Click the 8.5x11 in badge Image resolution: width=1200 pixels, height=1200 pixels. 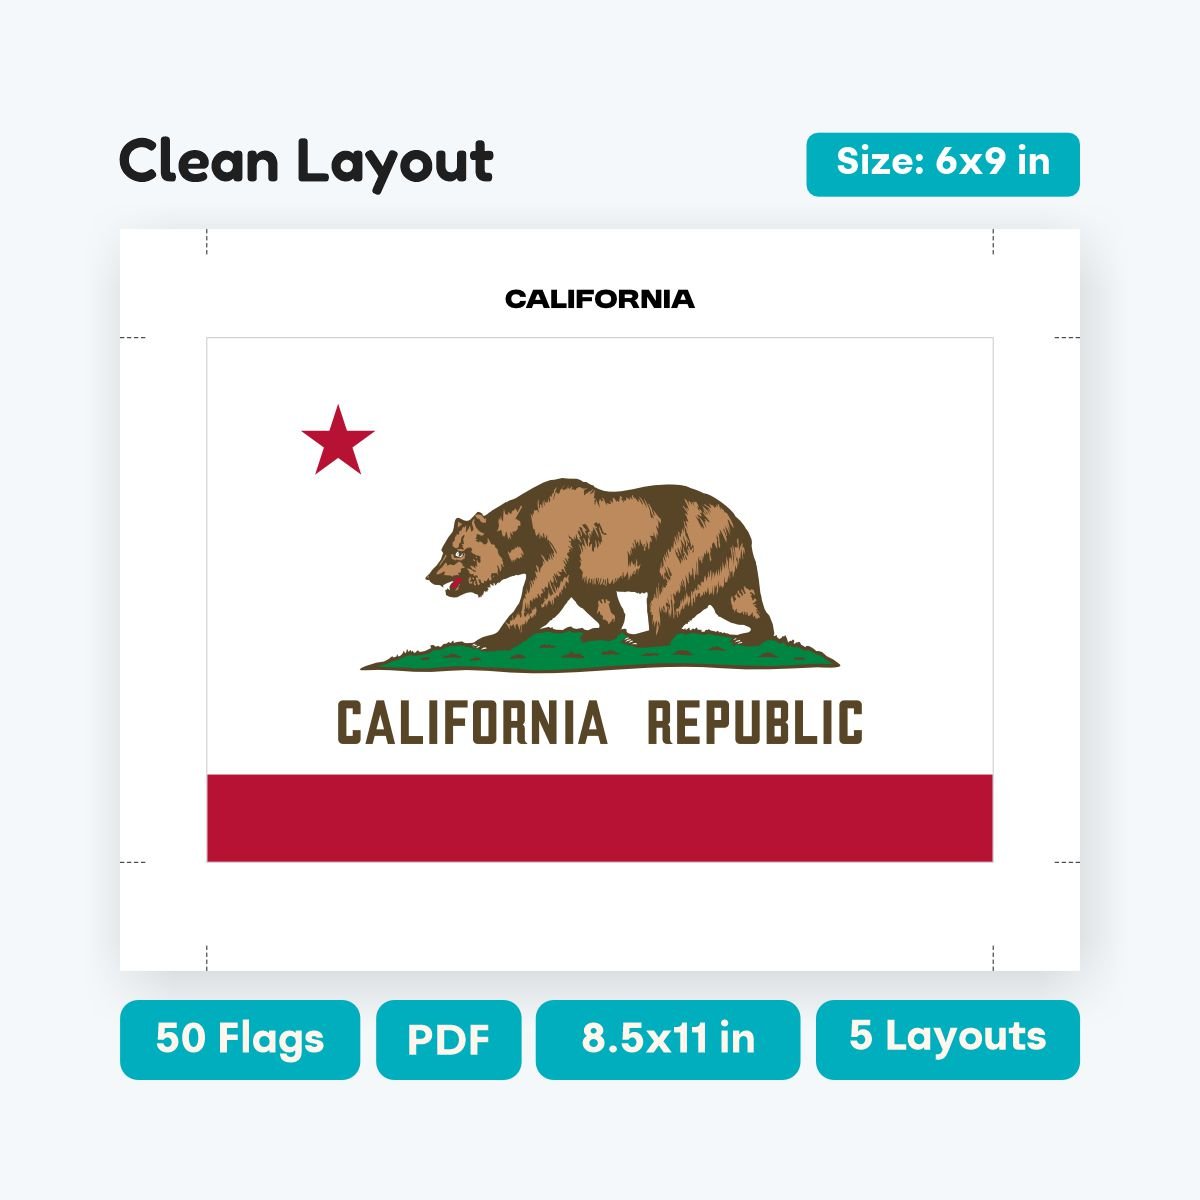(x=668, y=1039)
